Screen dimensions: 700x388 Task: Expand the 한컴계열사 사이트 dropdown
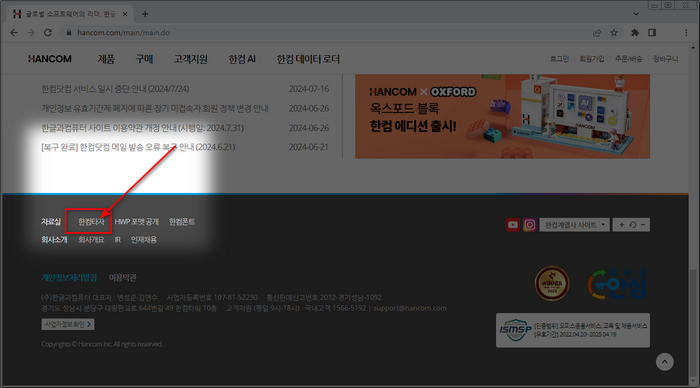pos(574,225)
